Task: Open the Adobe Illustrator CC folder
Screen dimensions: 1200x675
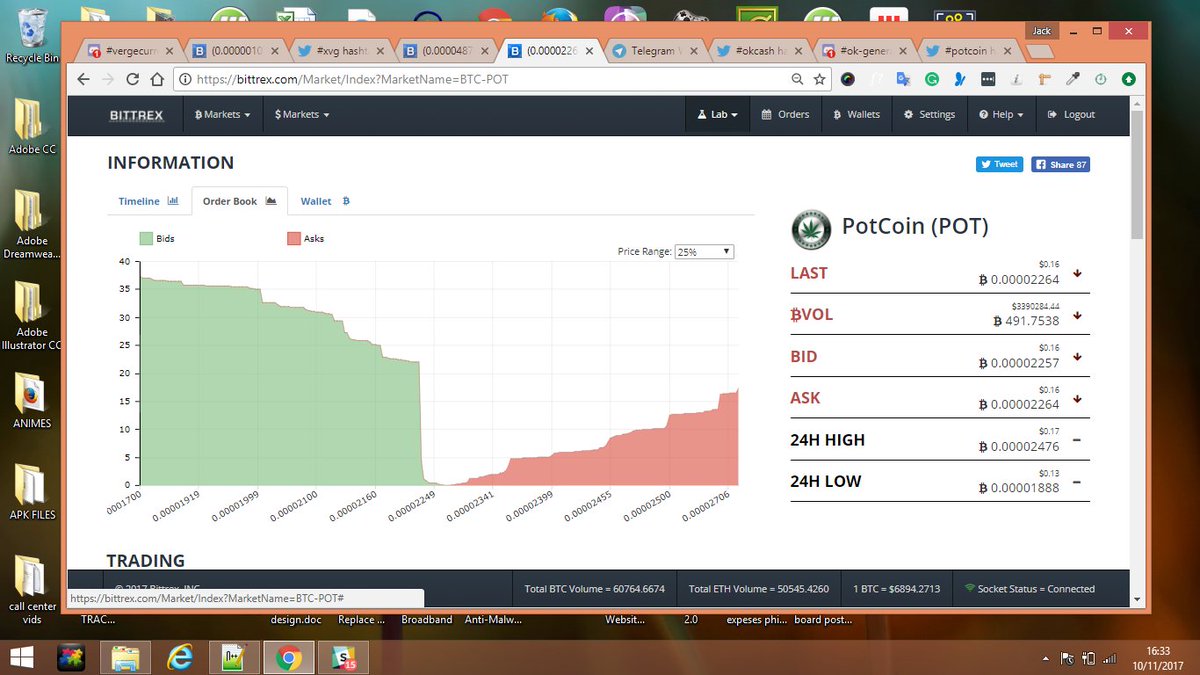Action: coord(32,315)
